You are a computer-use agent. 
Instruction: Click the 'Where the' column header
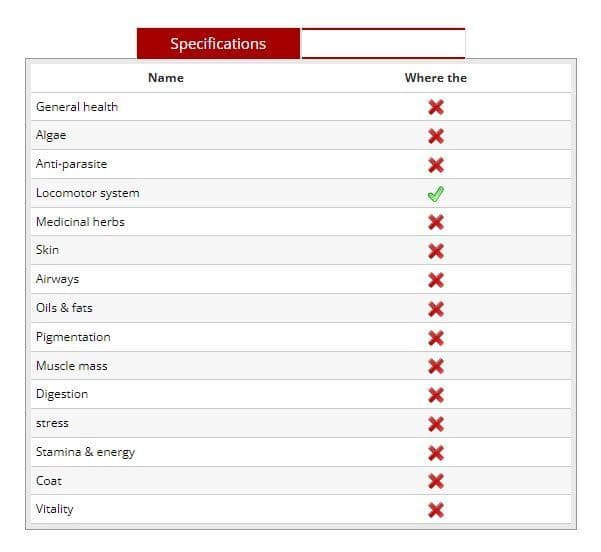436,78
